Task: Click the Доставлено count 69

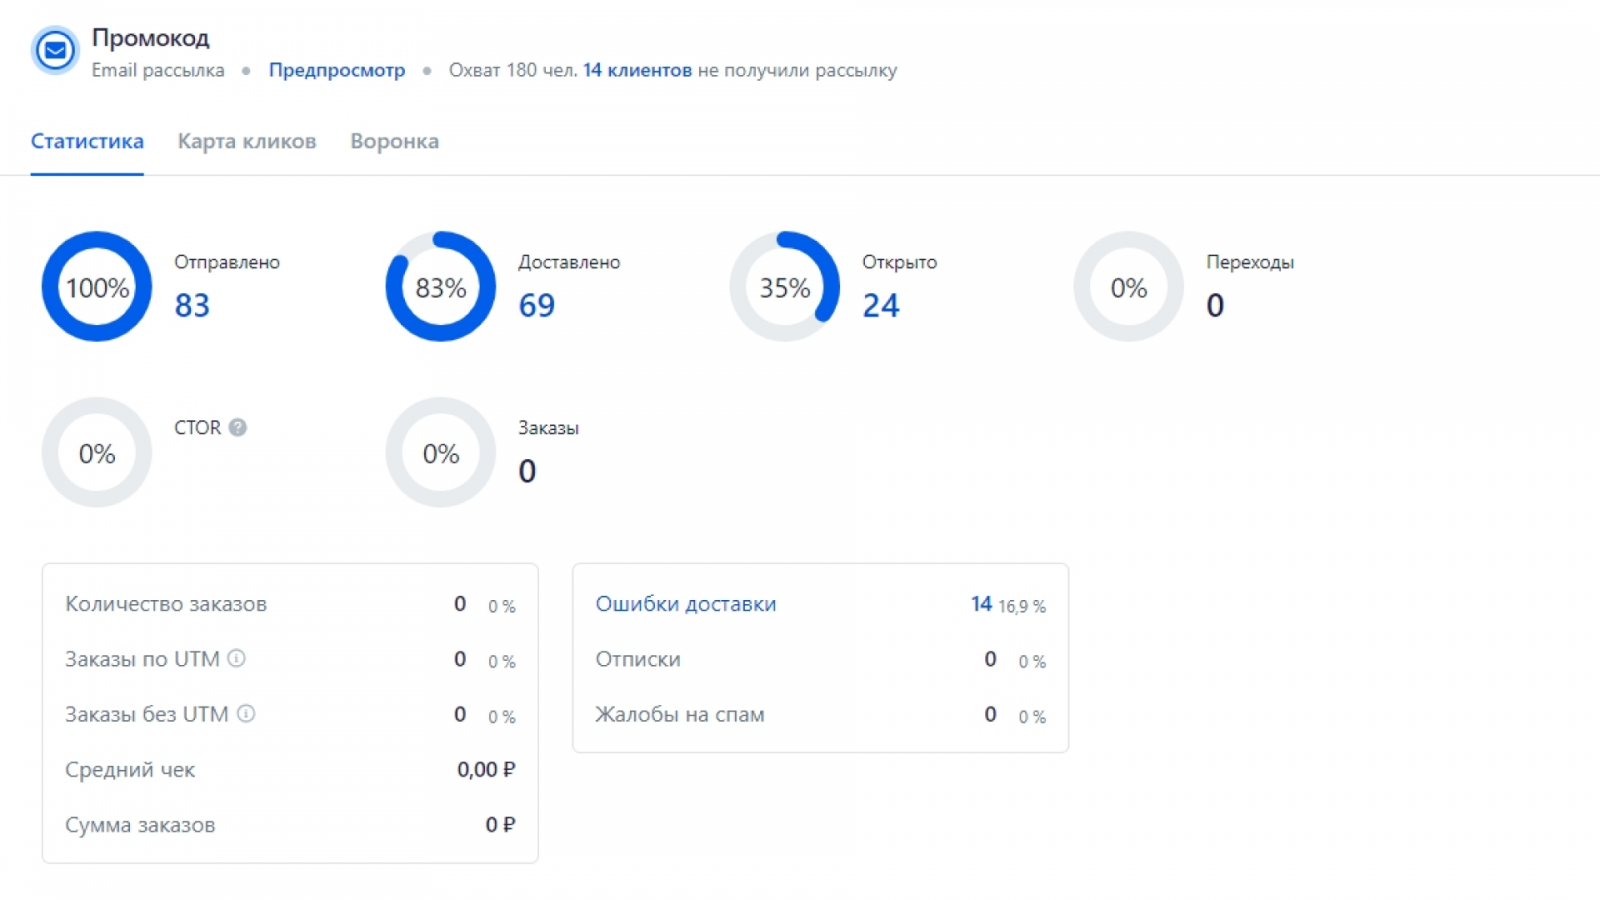Action: [x=537, y=305]
